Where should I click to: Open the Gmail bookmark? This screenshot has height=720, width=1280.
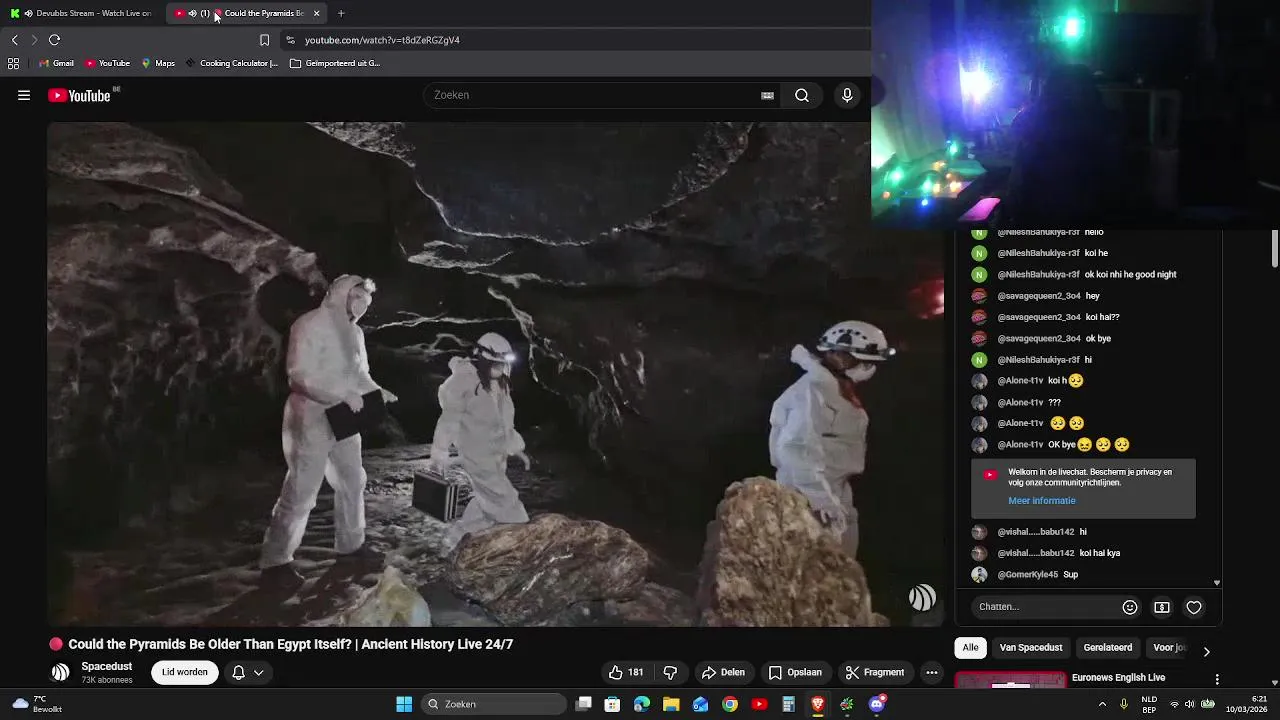[57, 63]
